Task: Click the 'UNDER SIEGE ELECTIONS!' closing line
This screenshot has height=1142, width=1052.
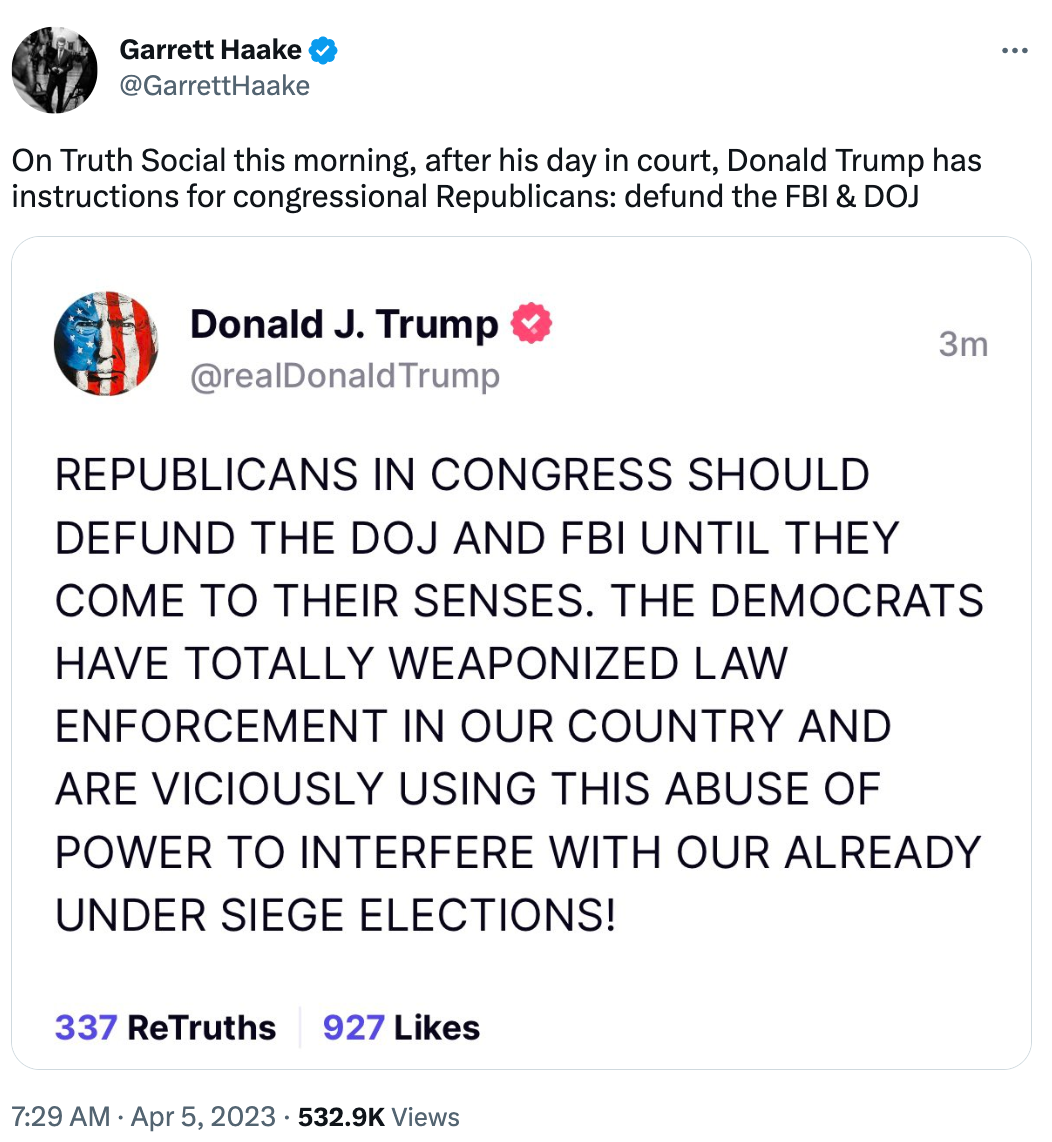Action: point(335,913)
